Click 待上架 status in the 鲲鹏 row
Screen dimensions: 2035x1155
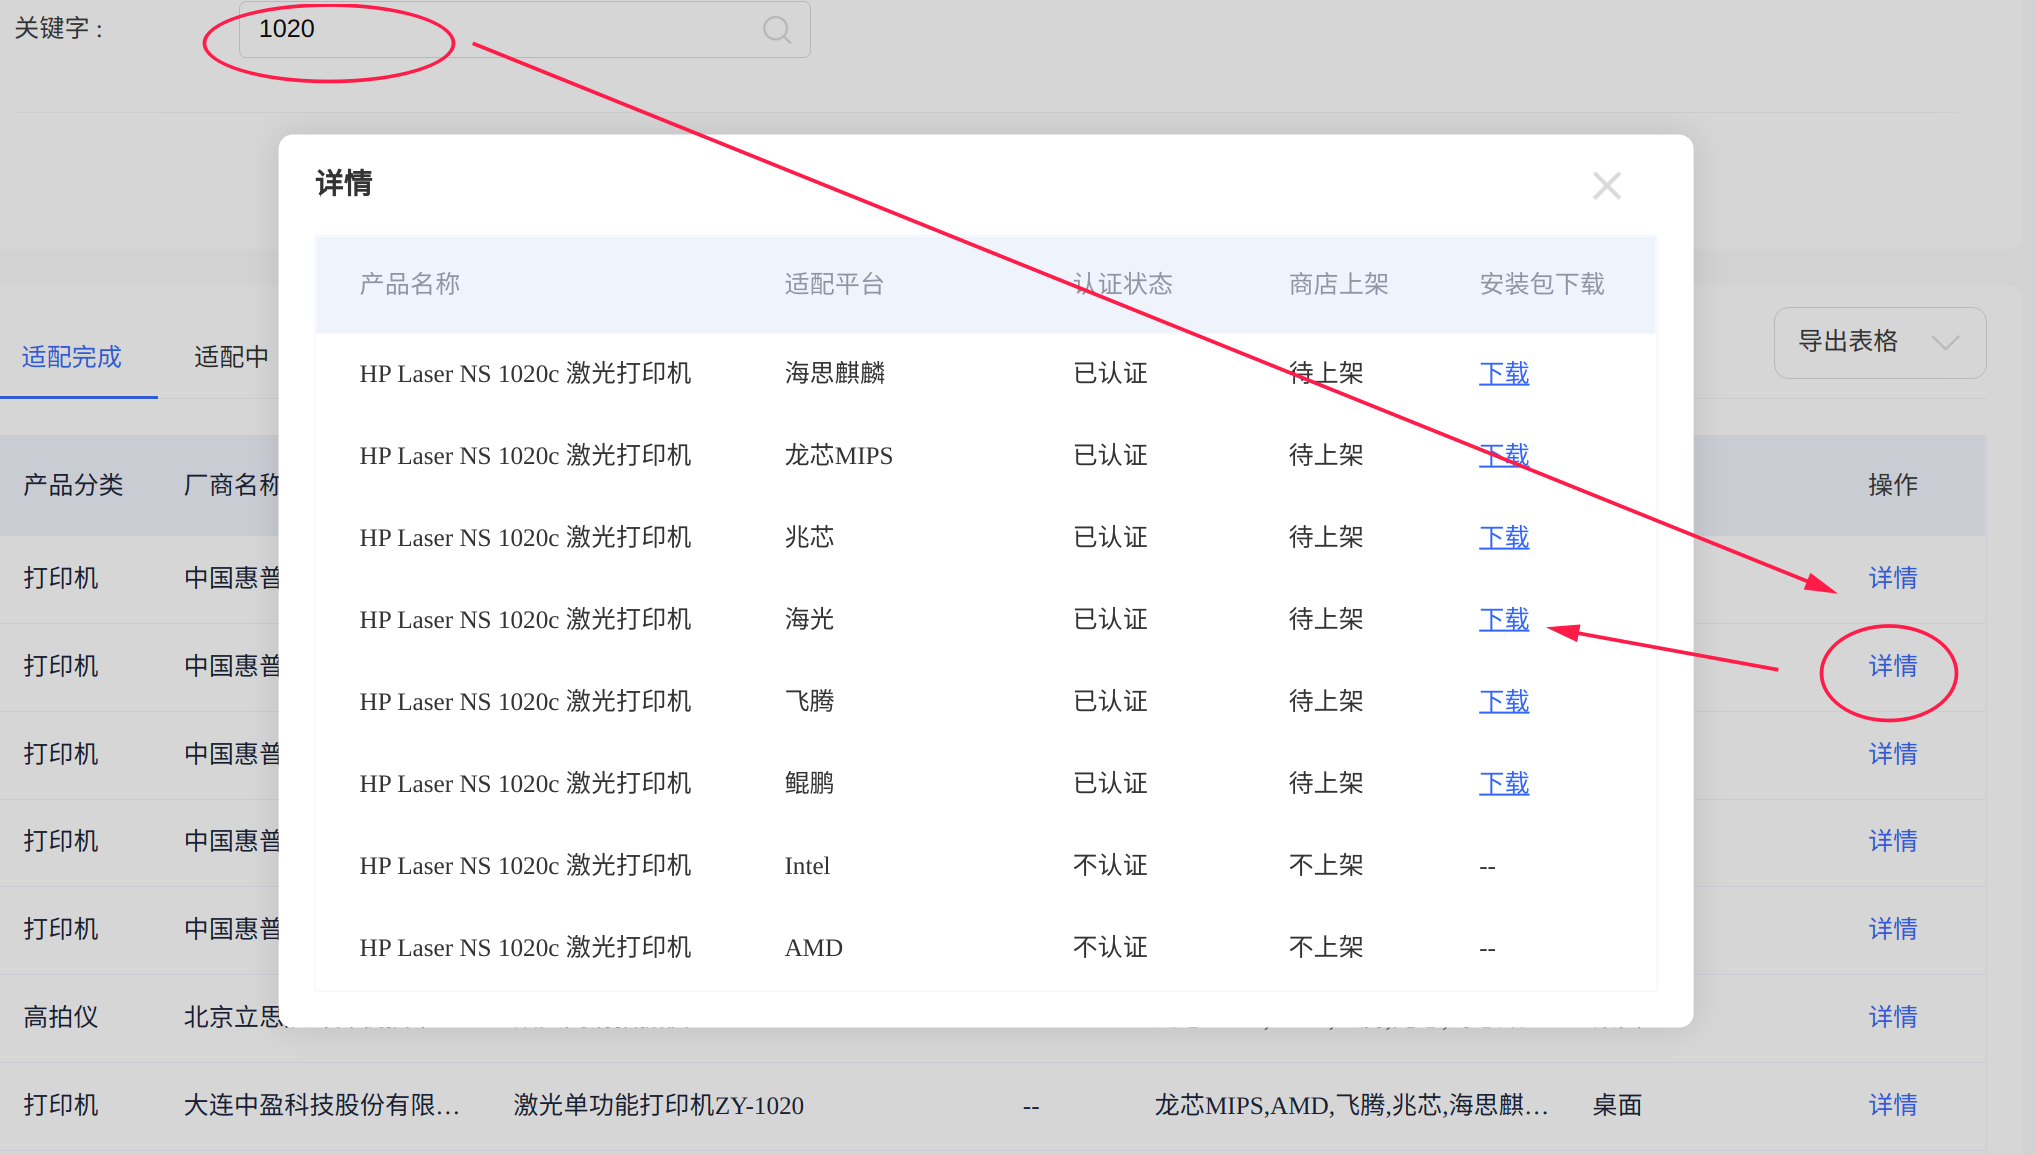coord(1326,784)
